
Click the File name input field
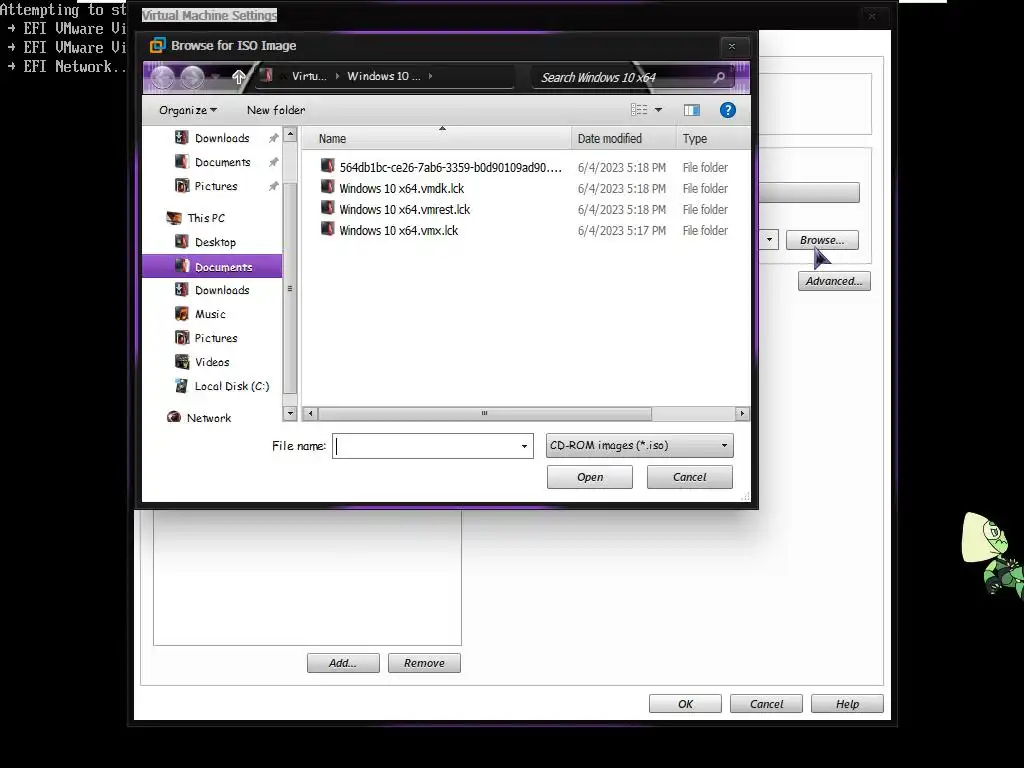point(424,446)
